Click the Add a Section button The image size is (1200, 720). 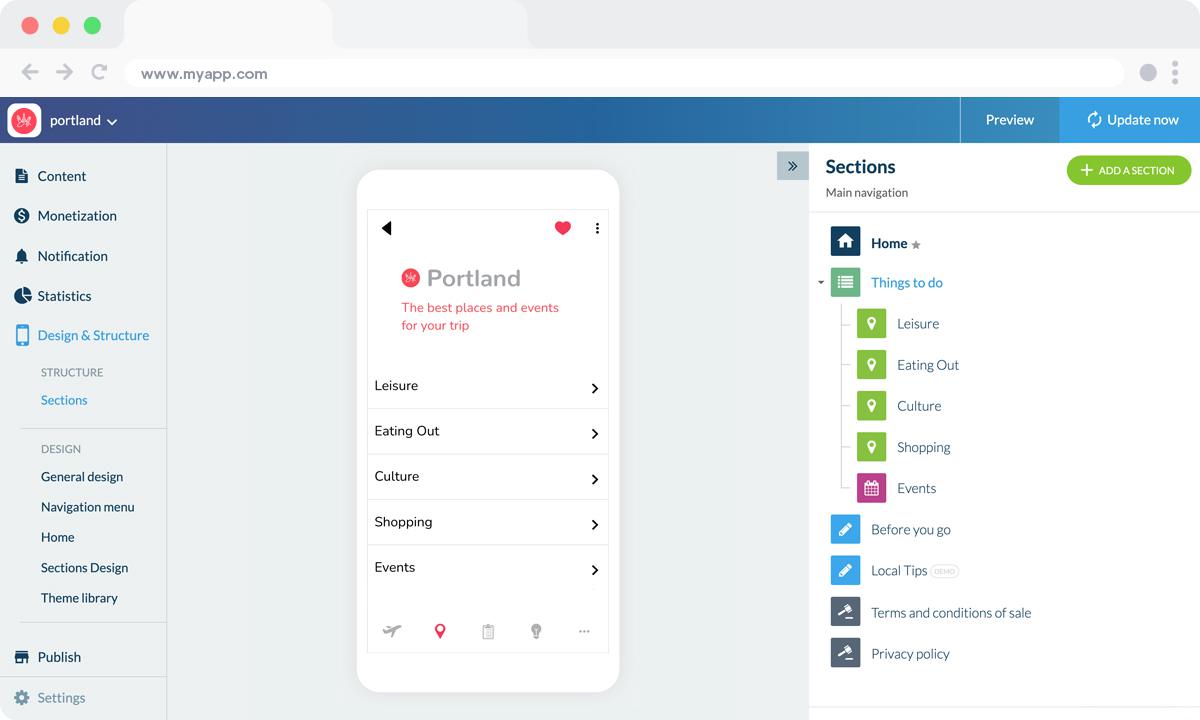coord(1128,170)
